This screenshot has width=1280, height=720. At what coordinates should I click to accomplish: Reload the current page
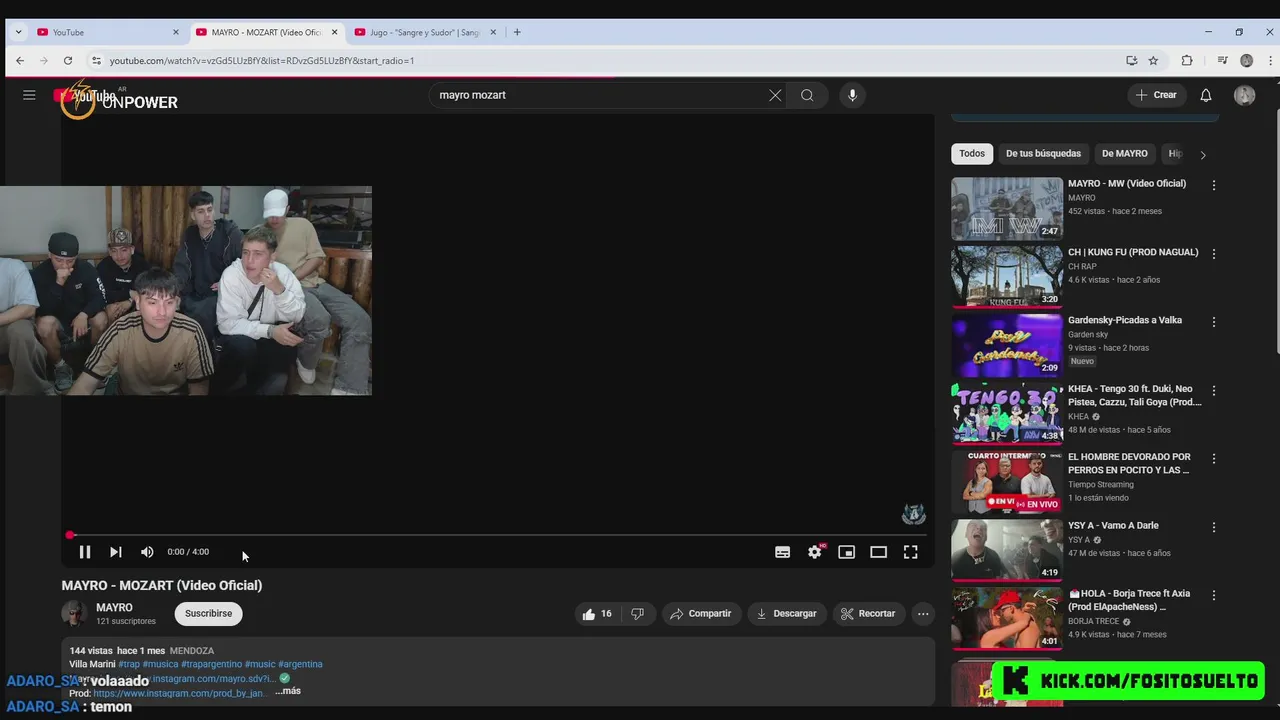tap(68, 61)
